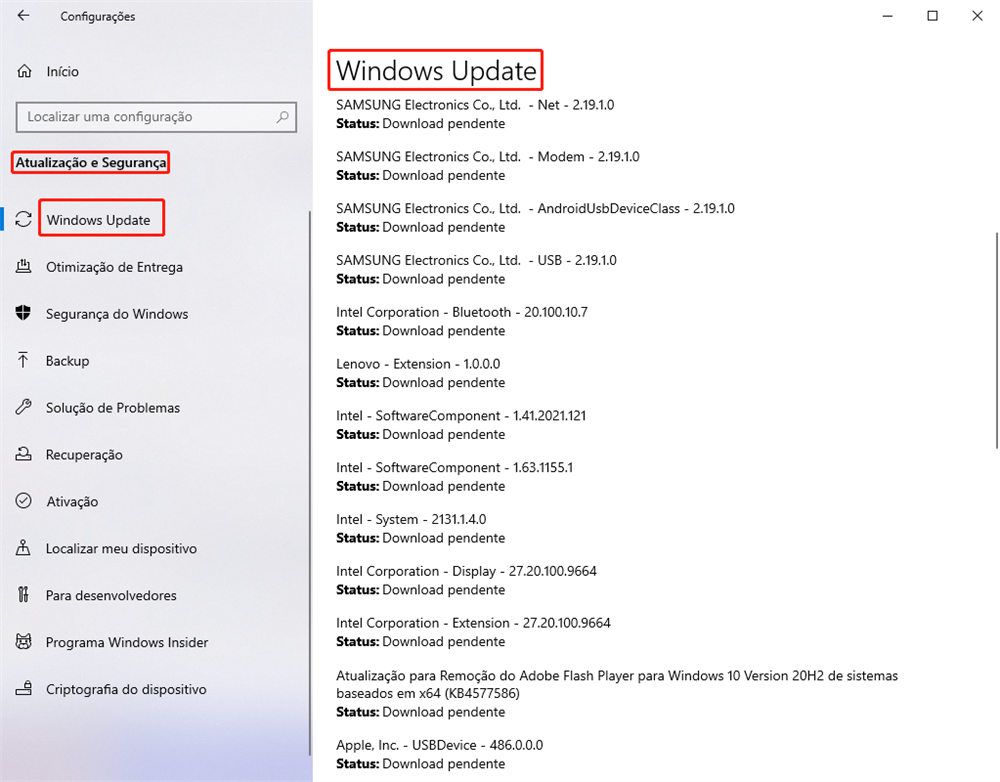Click the update list scrollbar
This screenshot has height=782, width=1000.
coord(996,341)
